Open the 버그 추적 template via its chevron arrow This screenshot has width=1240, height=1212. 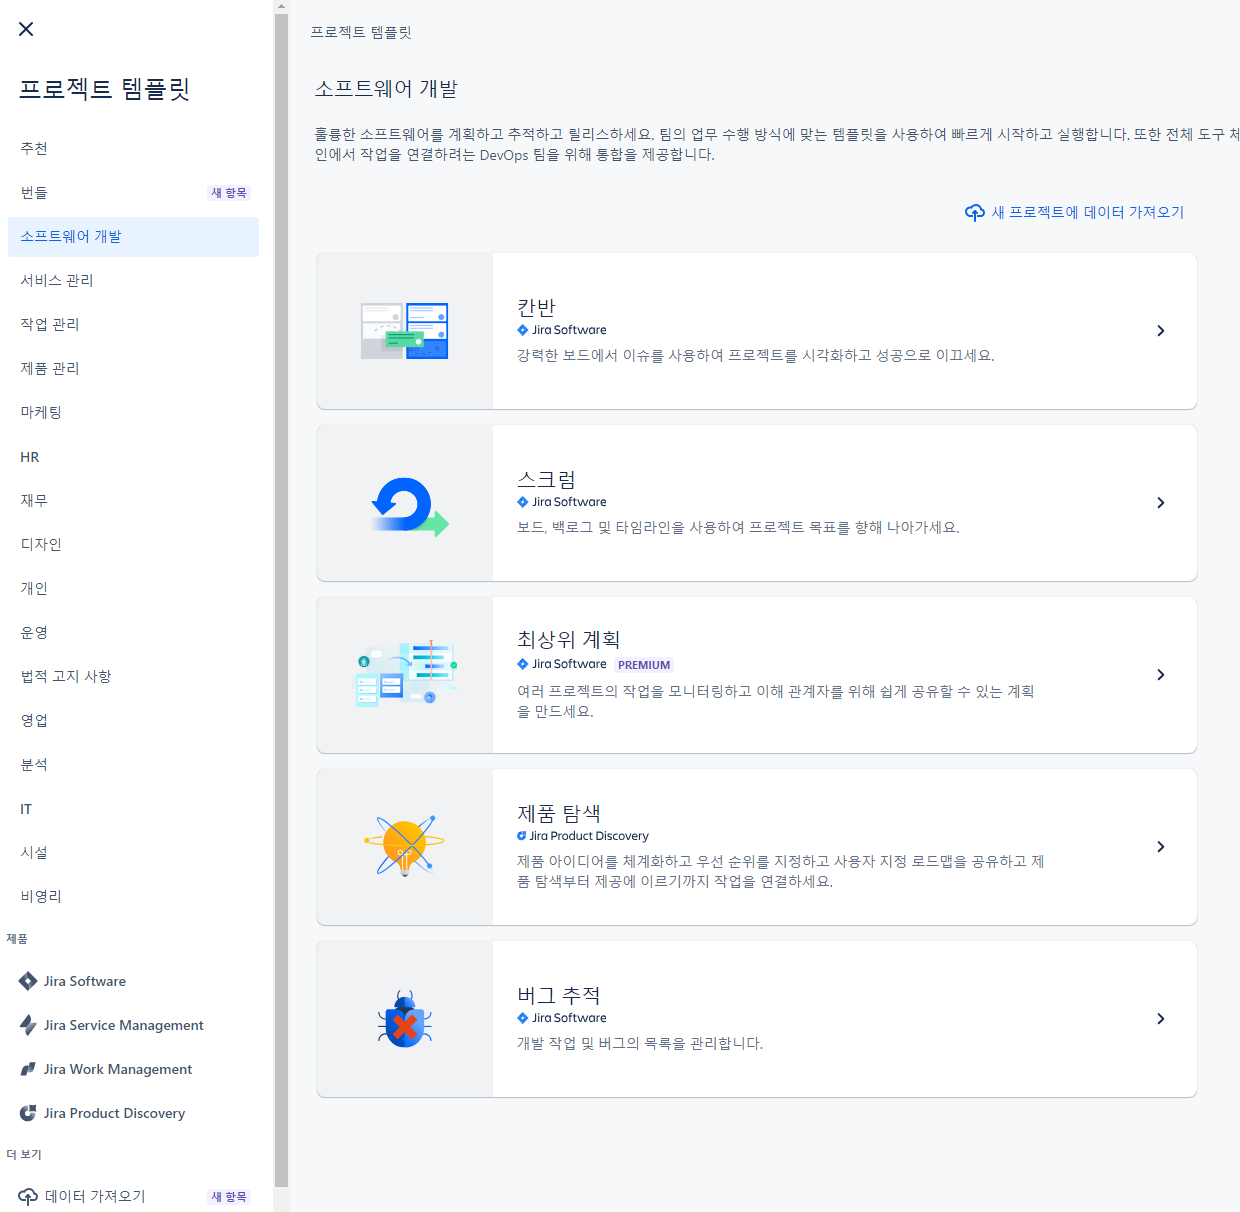click(1161, 1019)
